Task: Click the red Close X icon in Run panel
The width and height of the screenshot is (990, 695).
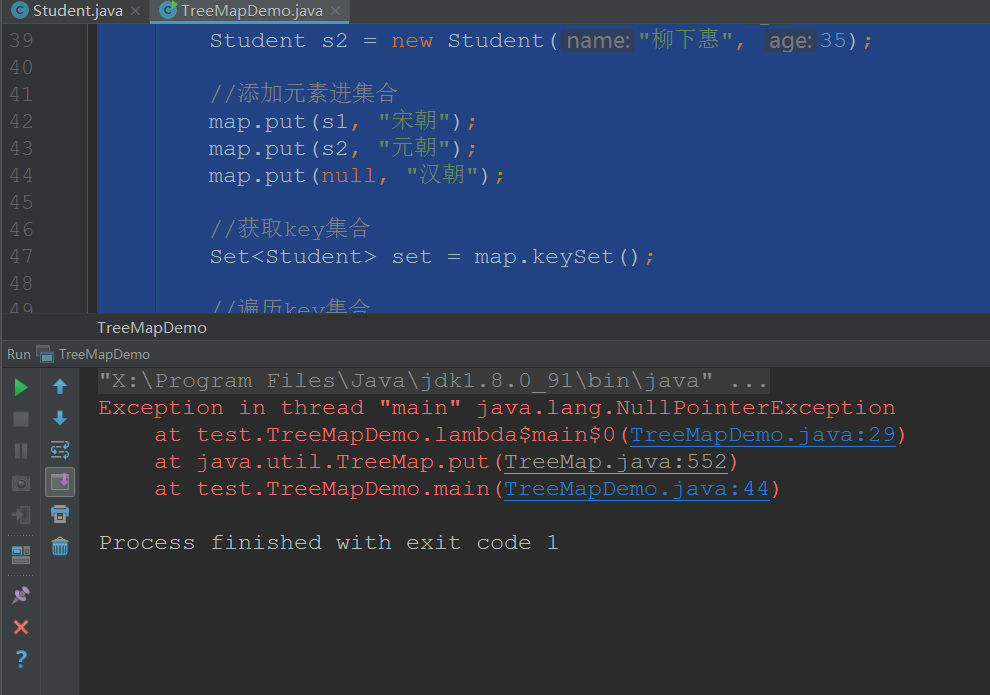Action: (x=21, y=627)
